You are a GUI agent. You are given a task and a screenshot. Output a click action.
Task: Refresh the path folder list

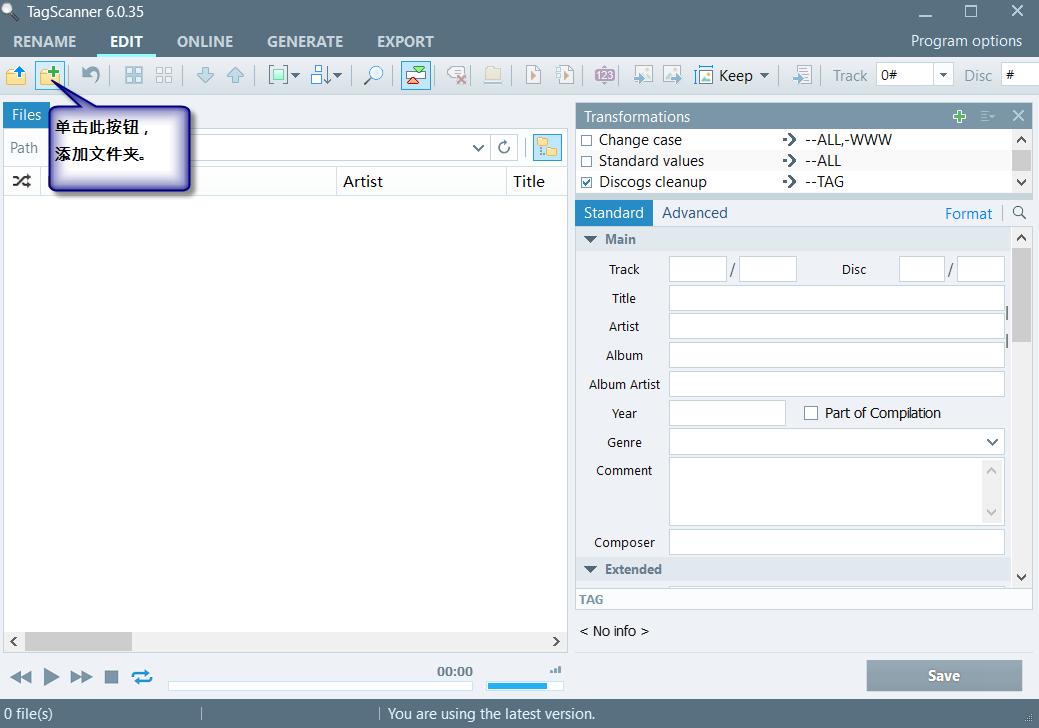504,147
